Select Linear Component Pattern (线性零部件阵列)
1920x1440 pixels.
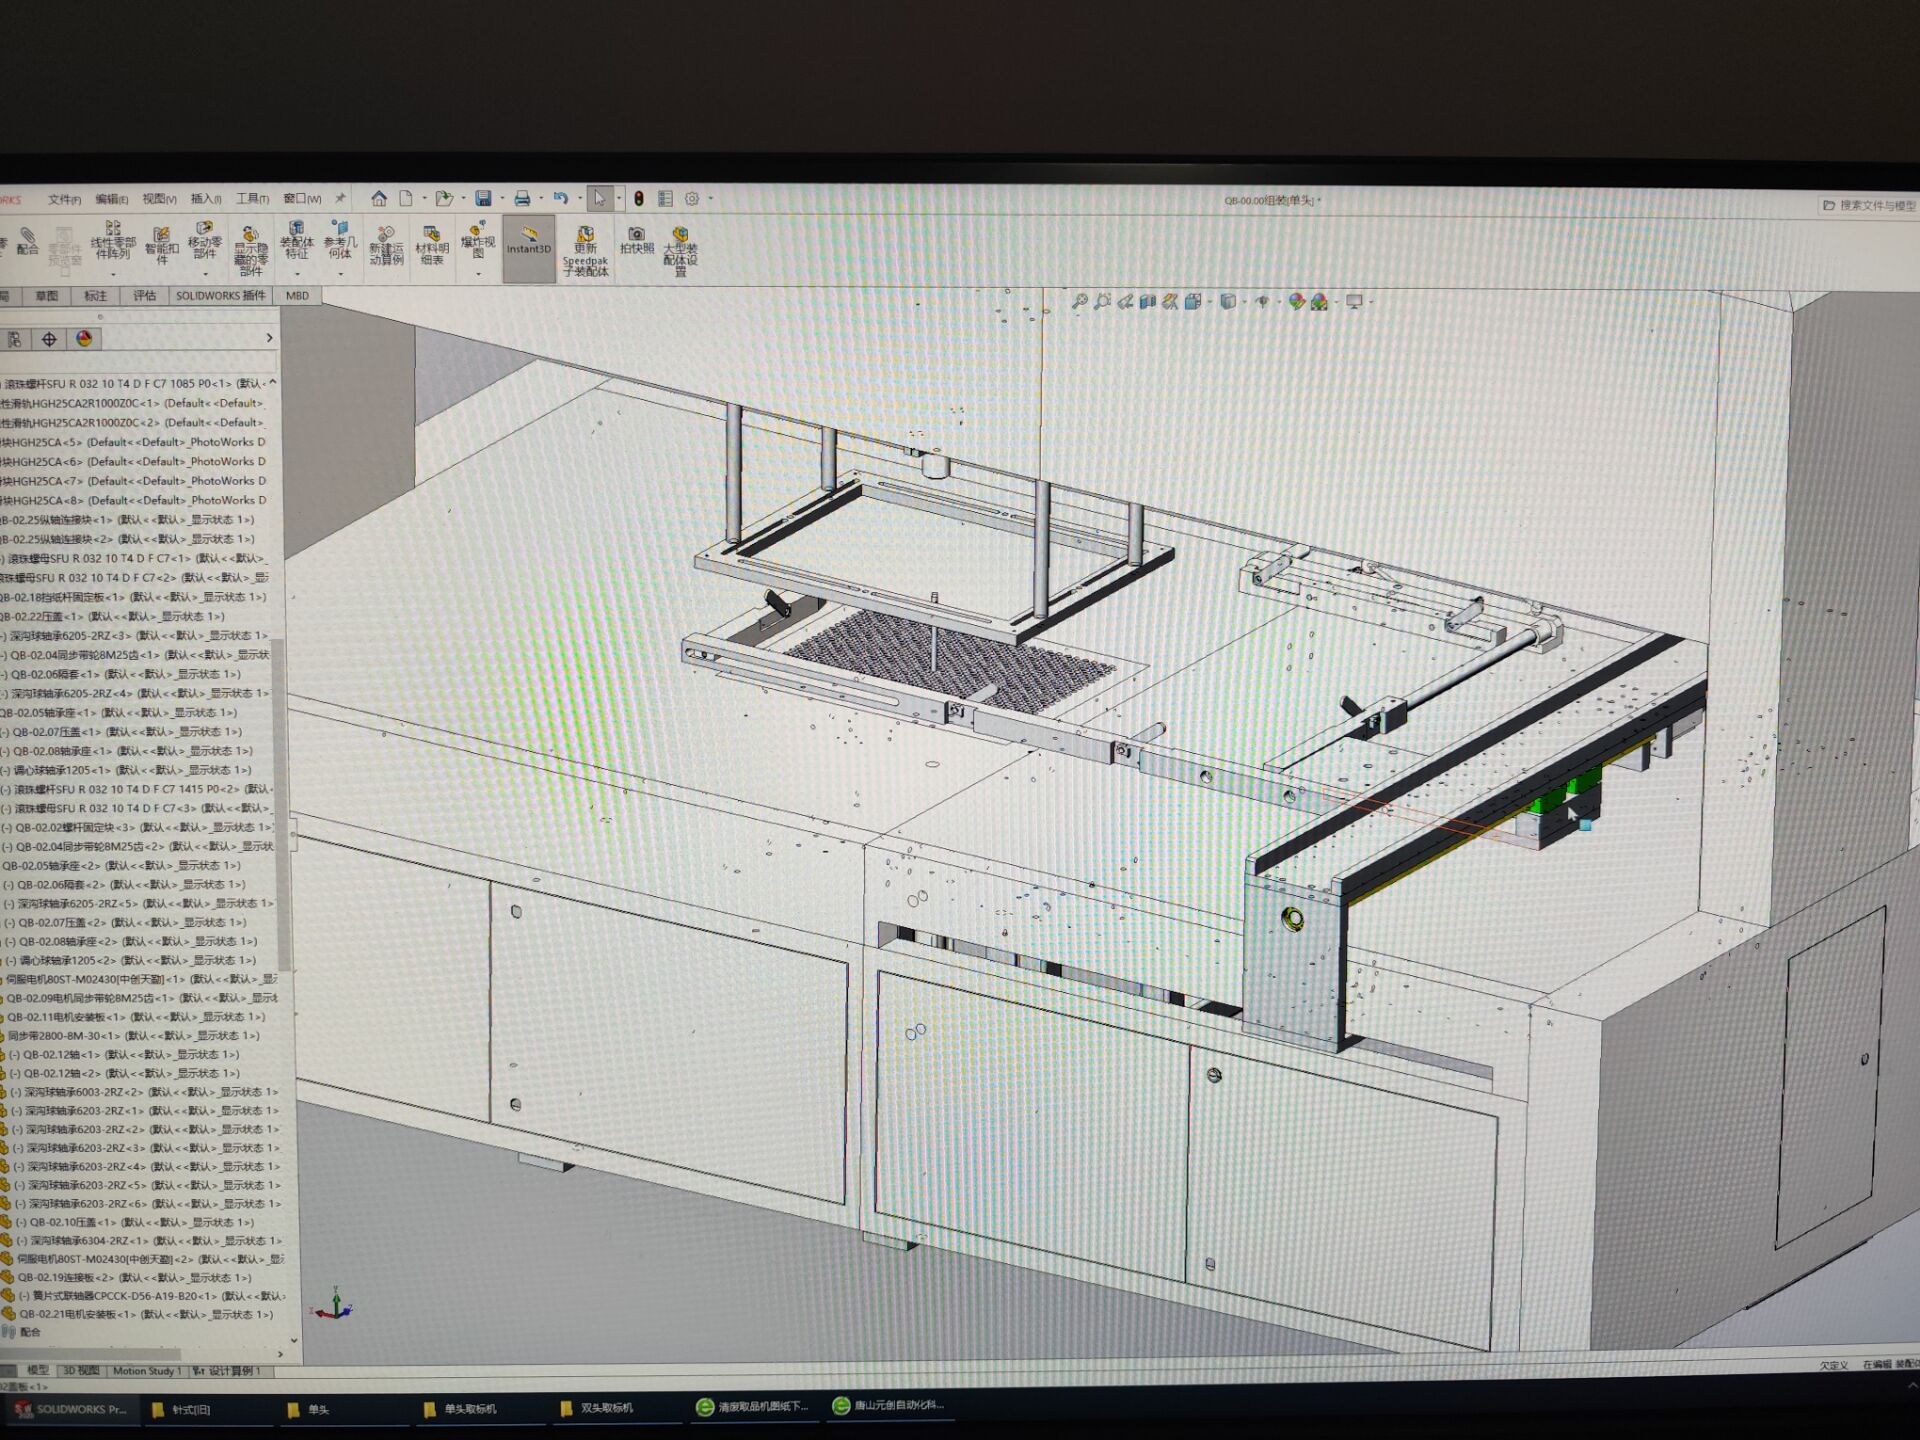point(113,241)
